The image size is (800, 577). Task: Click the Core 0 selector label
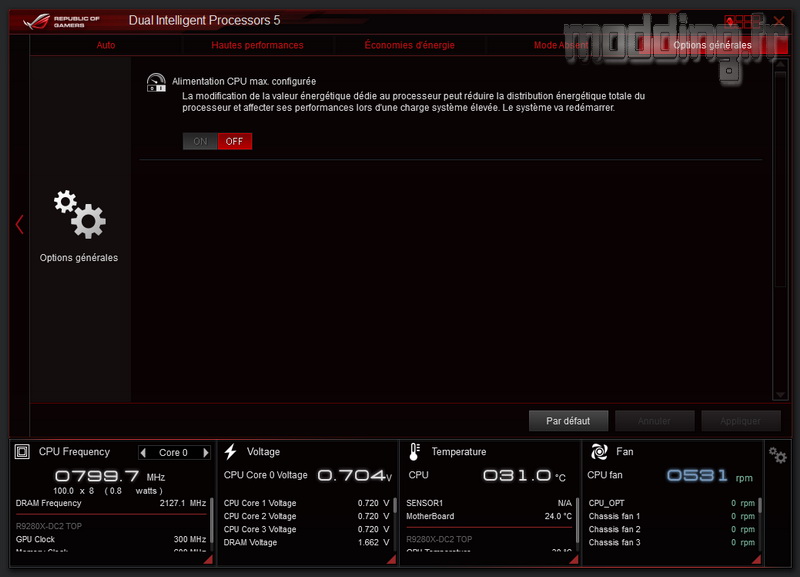coord(173,453)
